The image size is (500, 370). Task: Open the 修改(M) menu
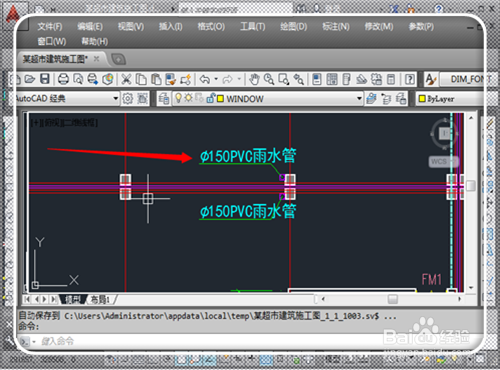point(379,27)
